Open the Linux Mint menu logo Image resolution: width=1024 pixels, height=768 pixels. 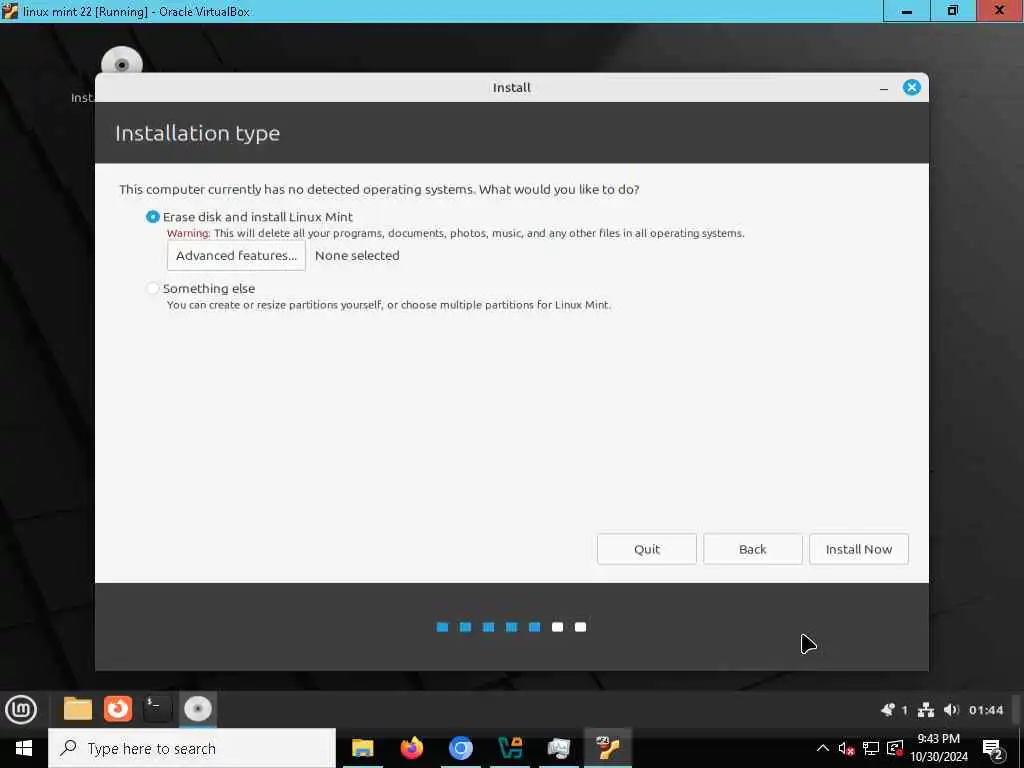[21, 709]
